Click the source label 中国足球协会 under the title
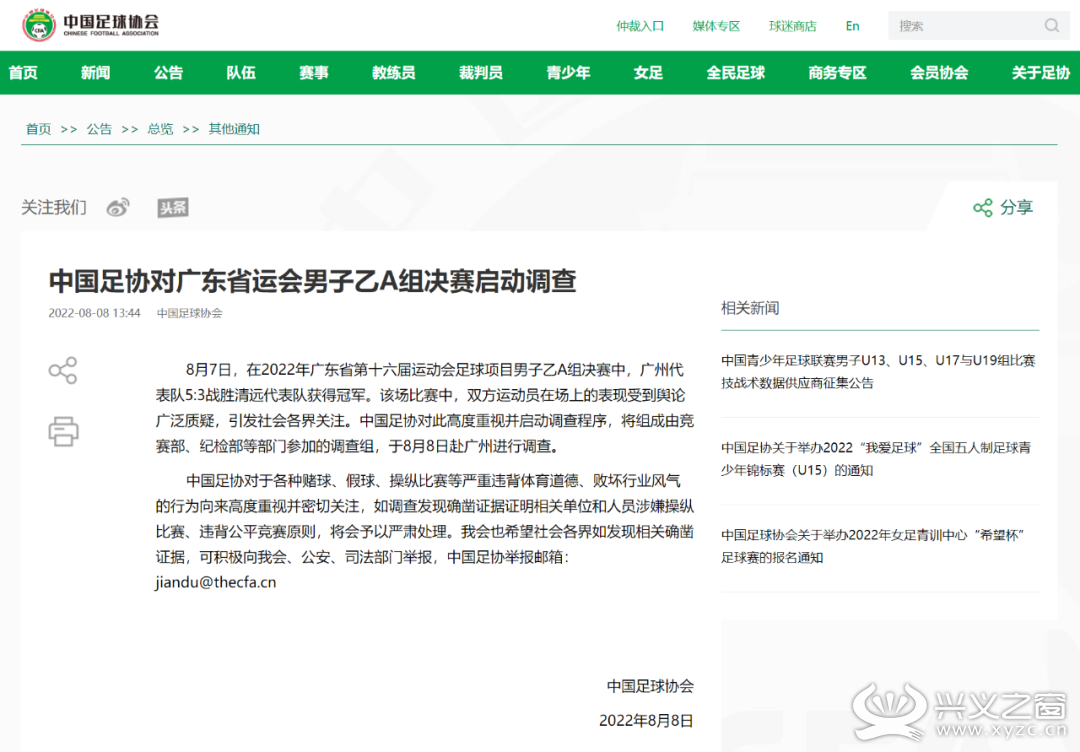This screenshot has height=752, width=1080. [189, 313]
